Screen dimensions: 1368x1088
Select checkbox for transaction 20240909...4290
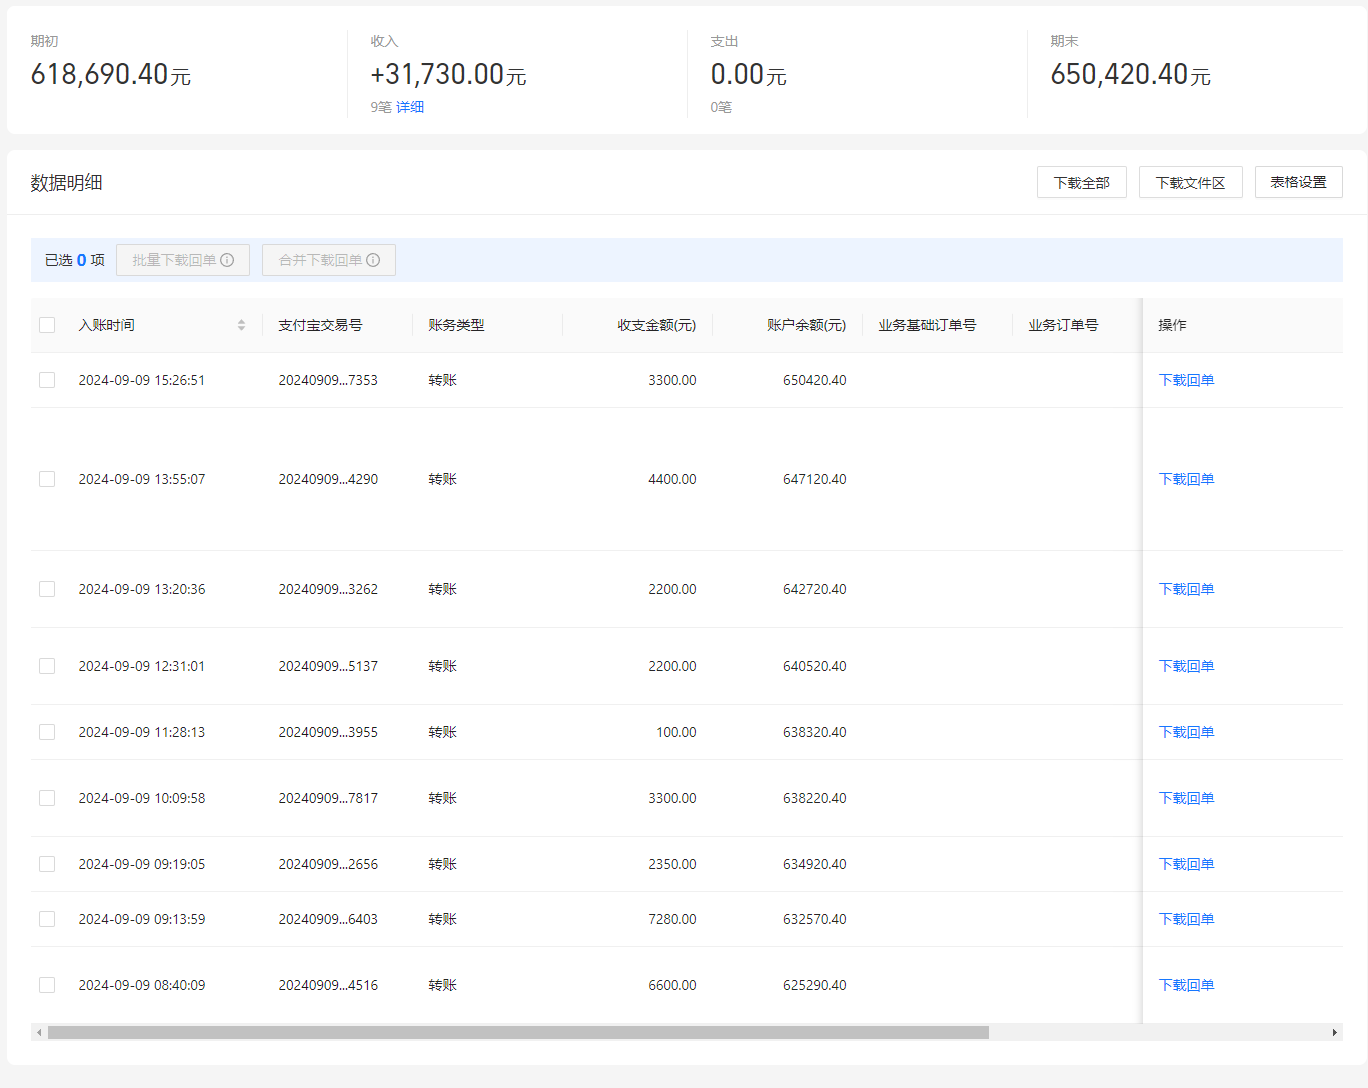point(47,479)
